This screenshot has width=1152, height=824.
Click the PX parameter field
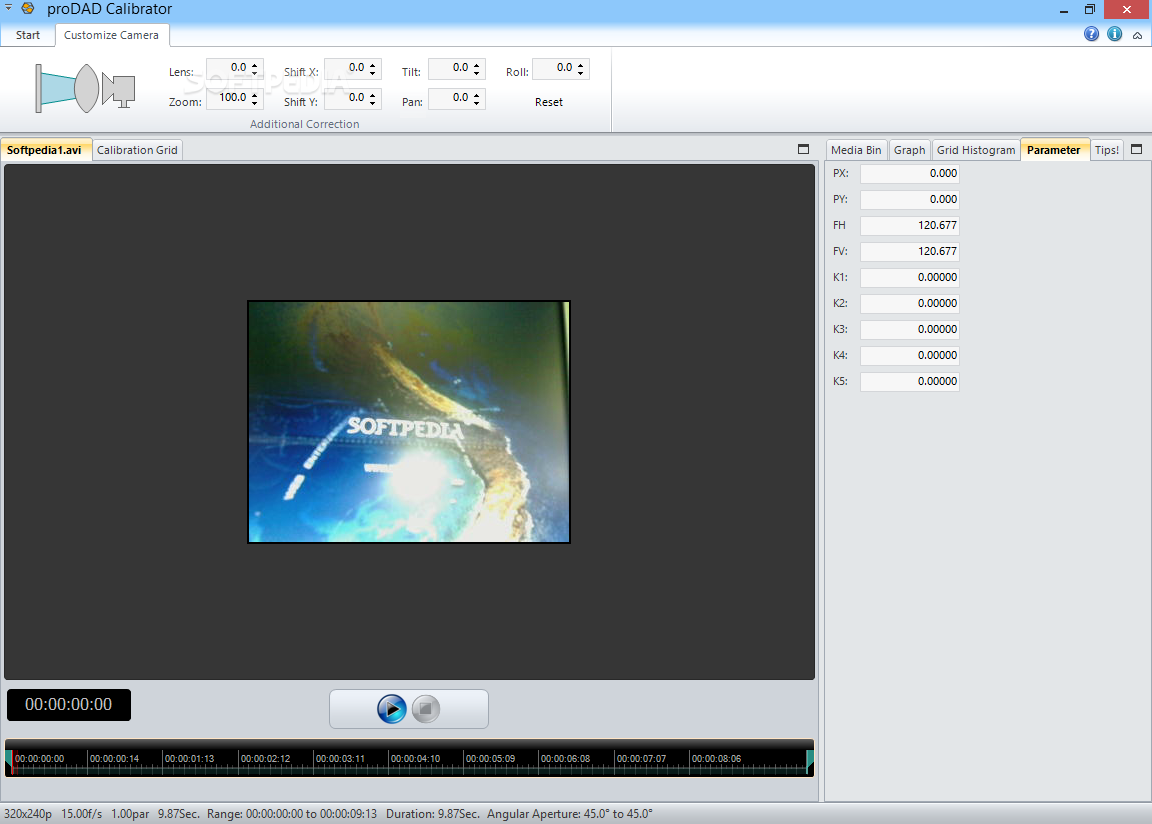(x=910, y=173)
